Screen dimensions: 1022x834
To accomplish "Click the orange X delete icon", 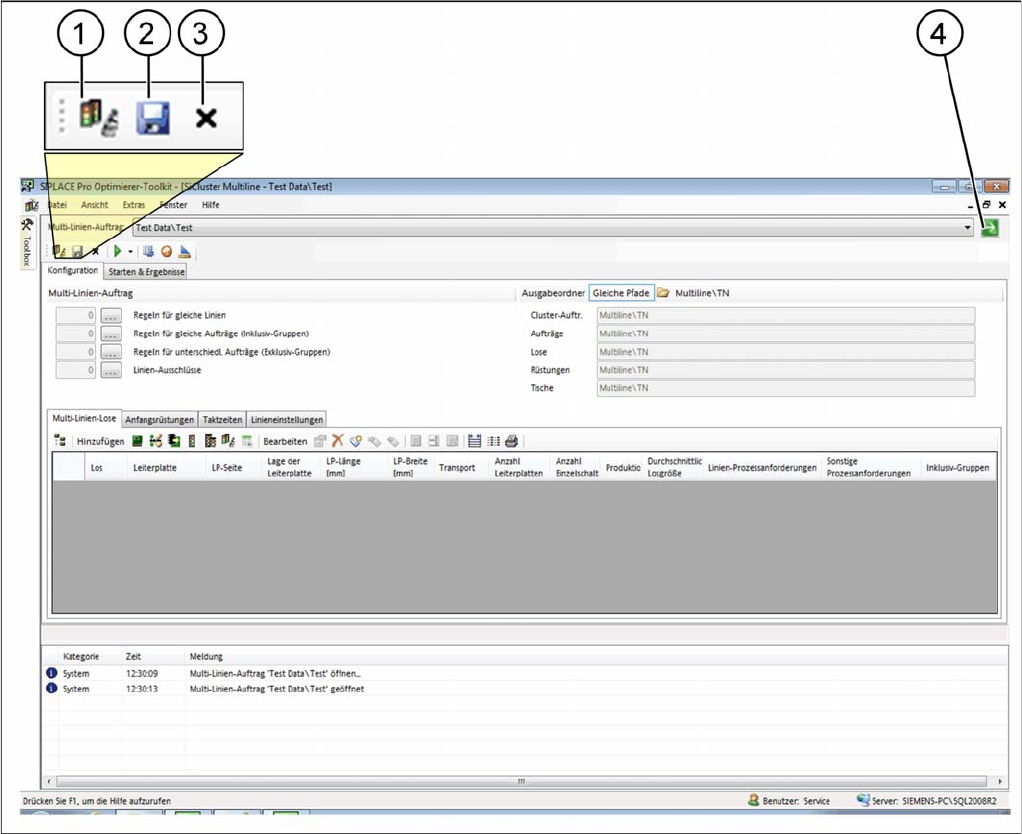I will [x=338, y=441].
